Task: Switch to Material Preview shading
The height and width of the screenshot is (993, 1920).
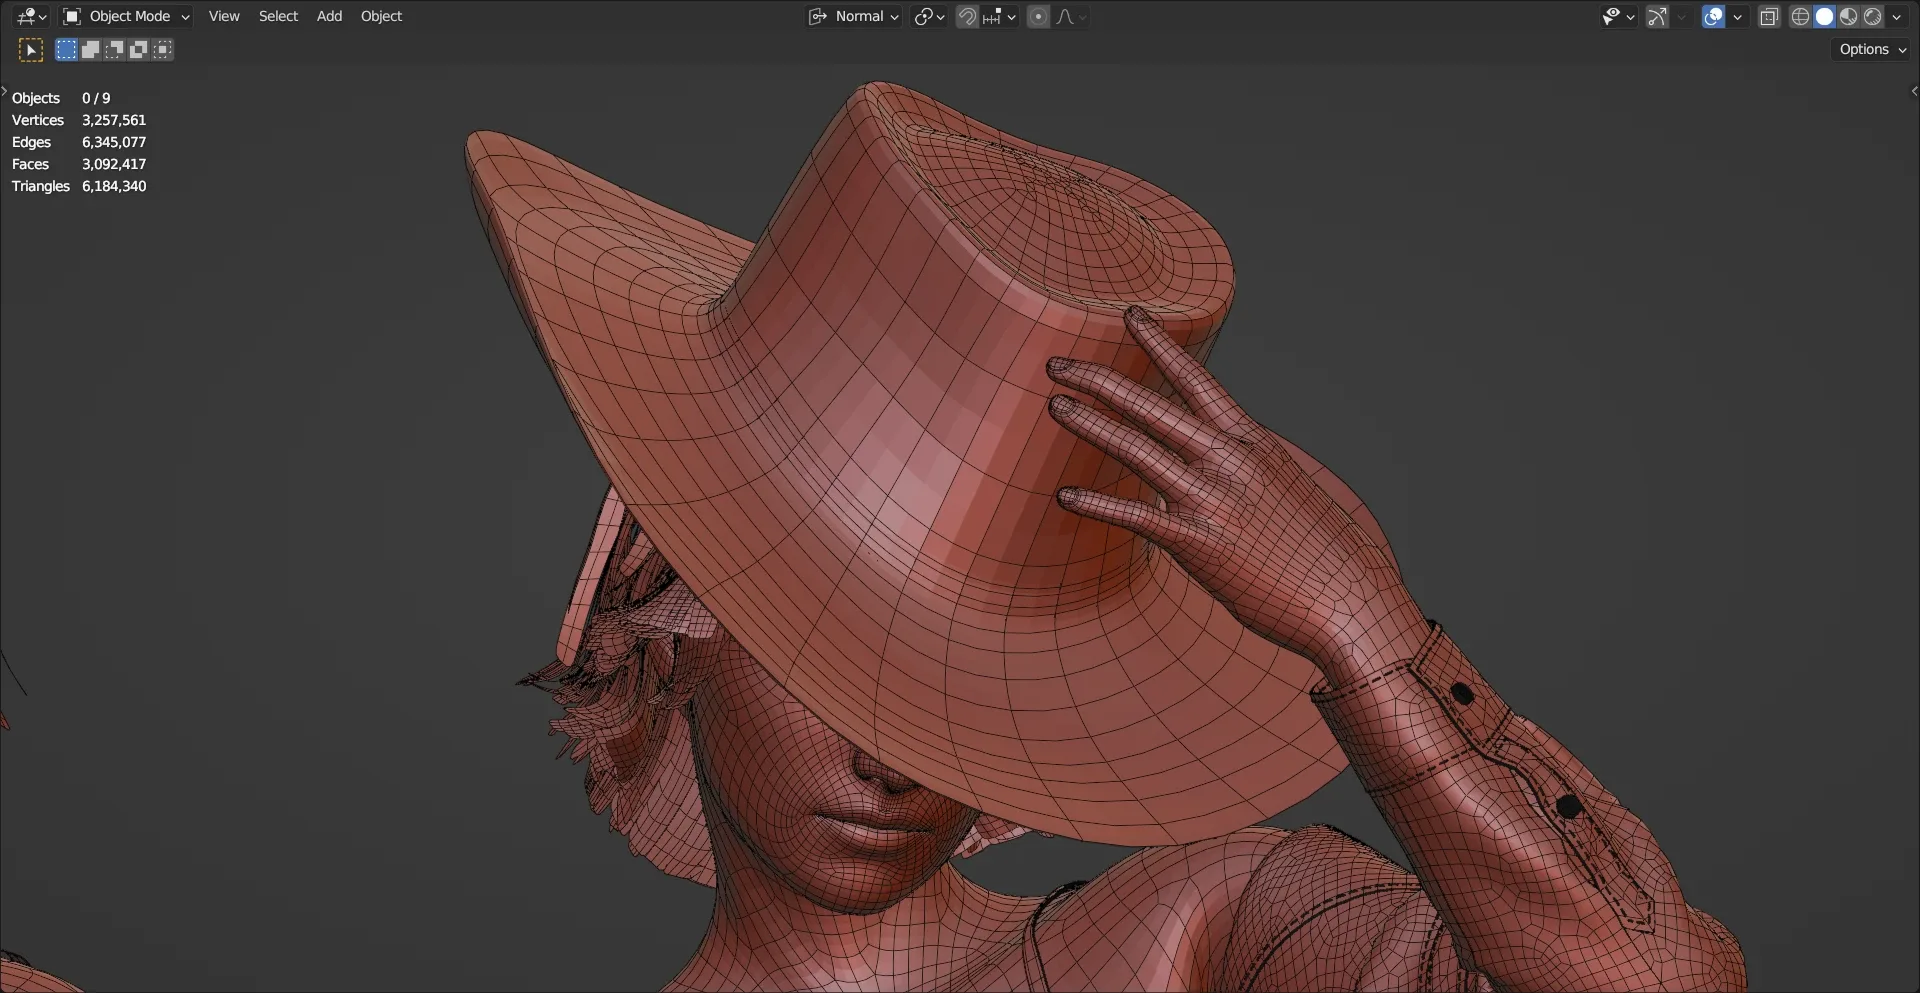Action: coord(1848,16)
